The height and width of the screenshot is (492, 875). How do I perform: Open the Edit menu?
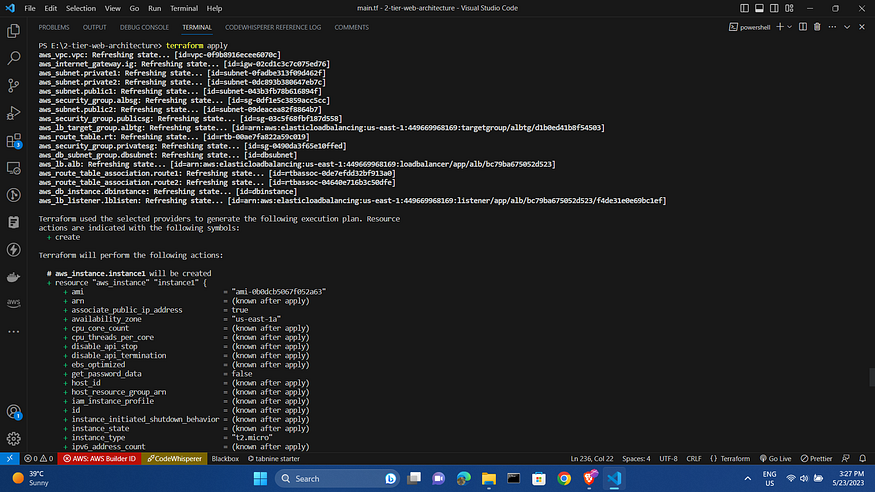coord(50,8)
